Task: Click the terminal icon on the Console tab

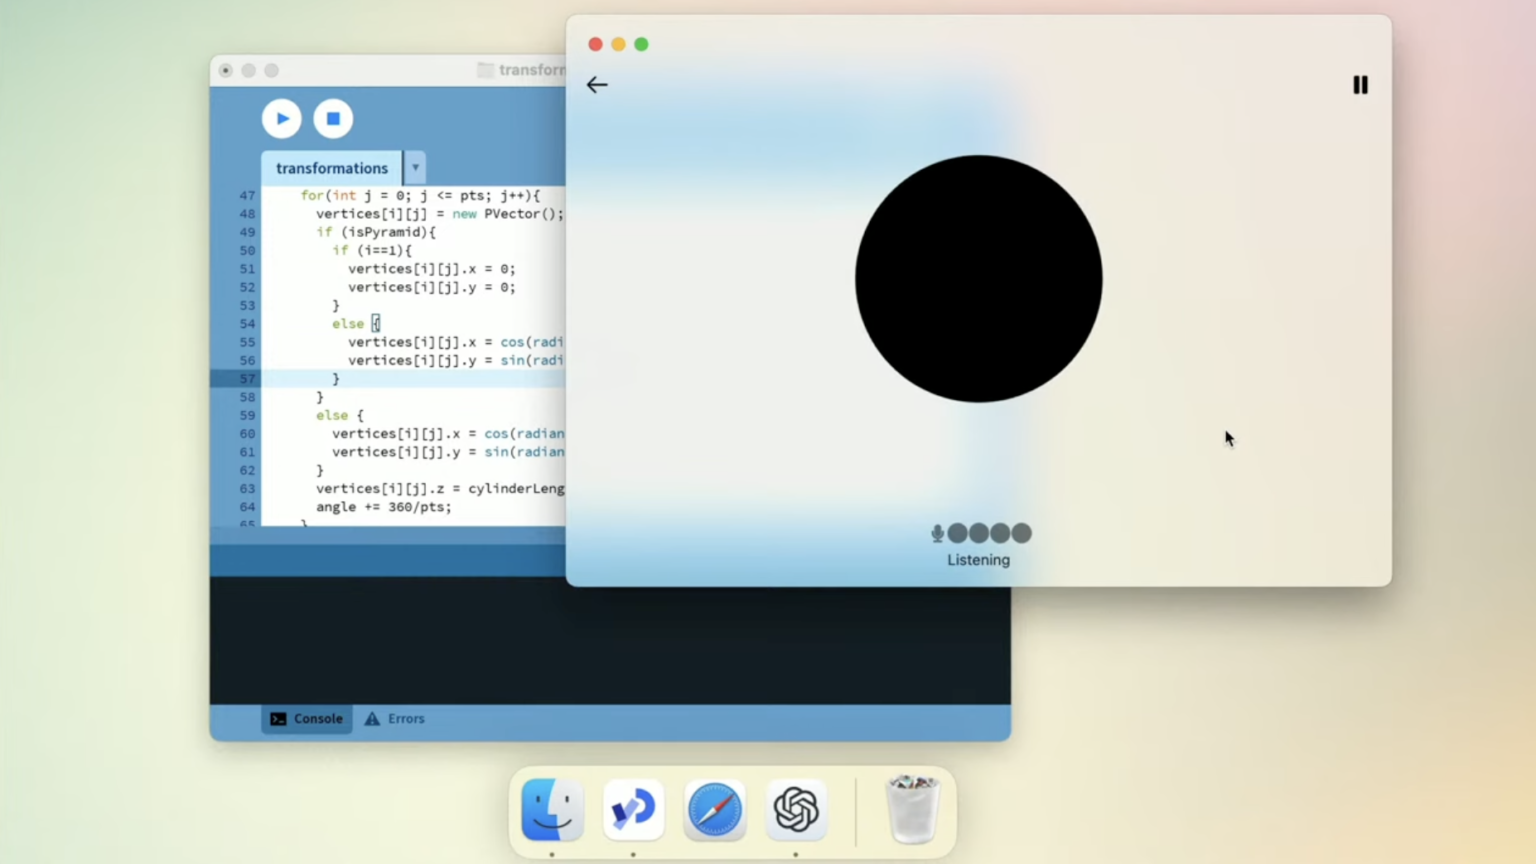Action: [x=277, y=718]
